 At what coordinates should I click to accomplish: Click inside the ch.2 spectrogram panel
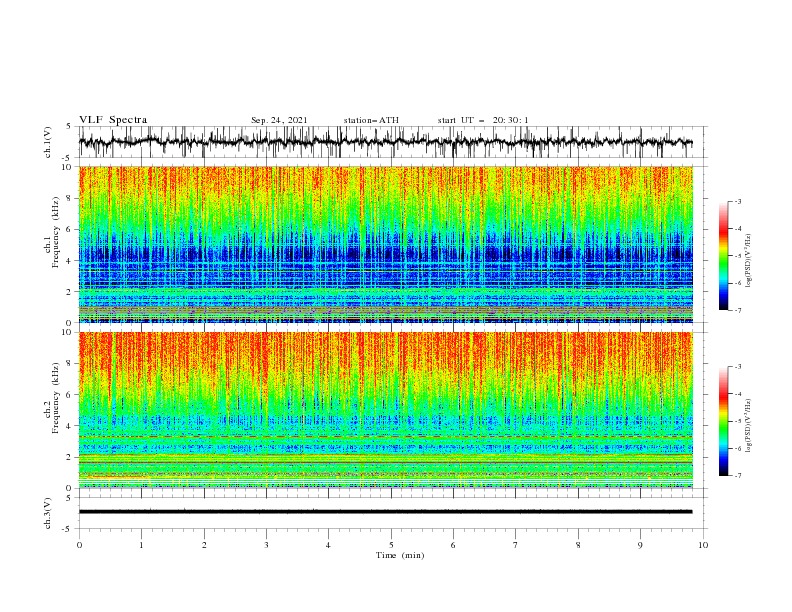[x=385, y=410]
